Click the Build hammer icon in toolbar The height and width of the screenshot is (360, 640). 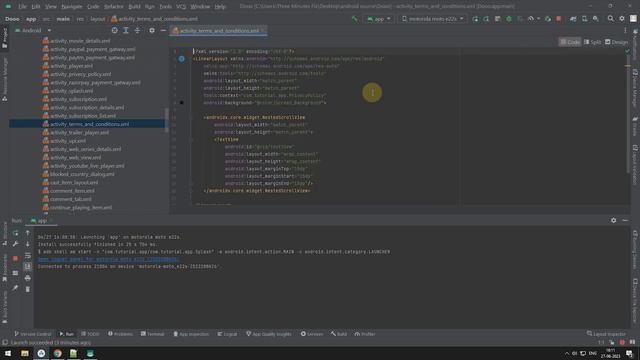[x=355, y=19]
